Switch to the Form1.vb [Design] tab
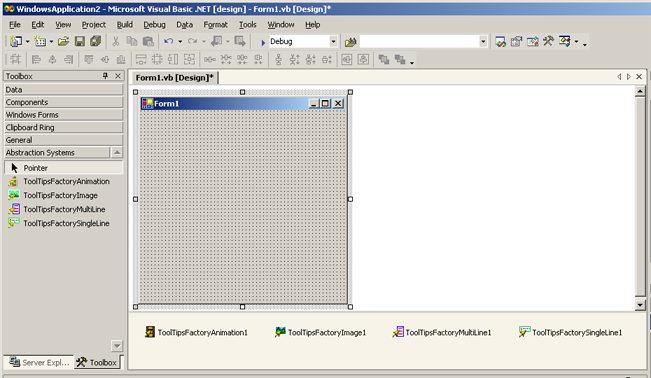The image size is (651, 378). pos(174,78)
